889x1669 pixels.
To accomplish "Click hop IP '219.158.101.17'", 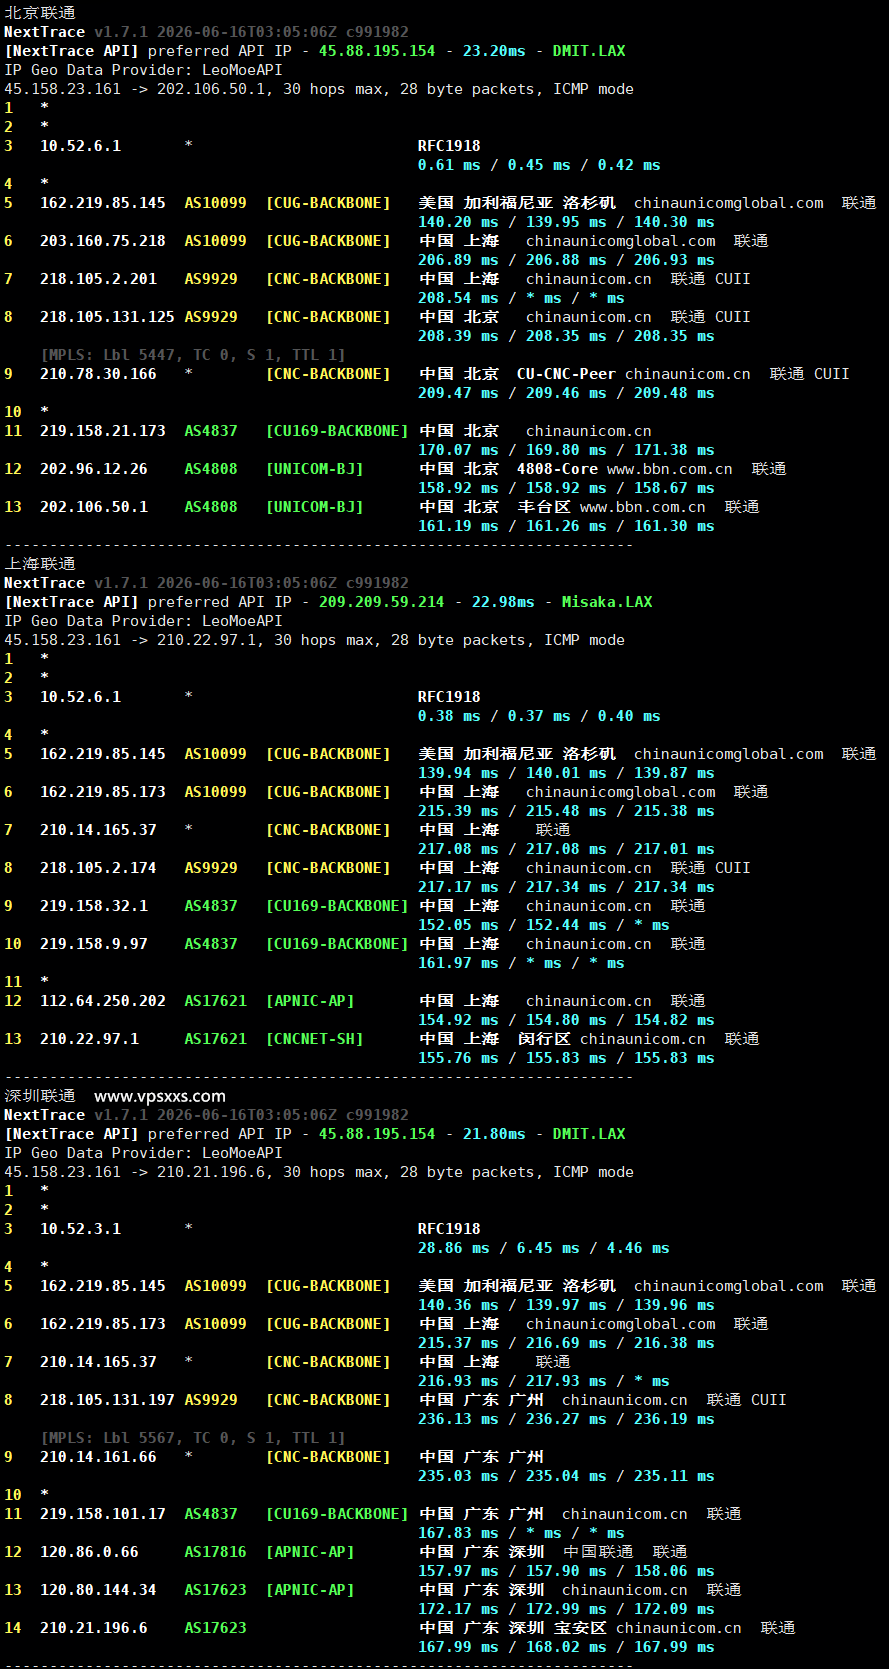I will tap(103, 1514).
